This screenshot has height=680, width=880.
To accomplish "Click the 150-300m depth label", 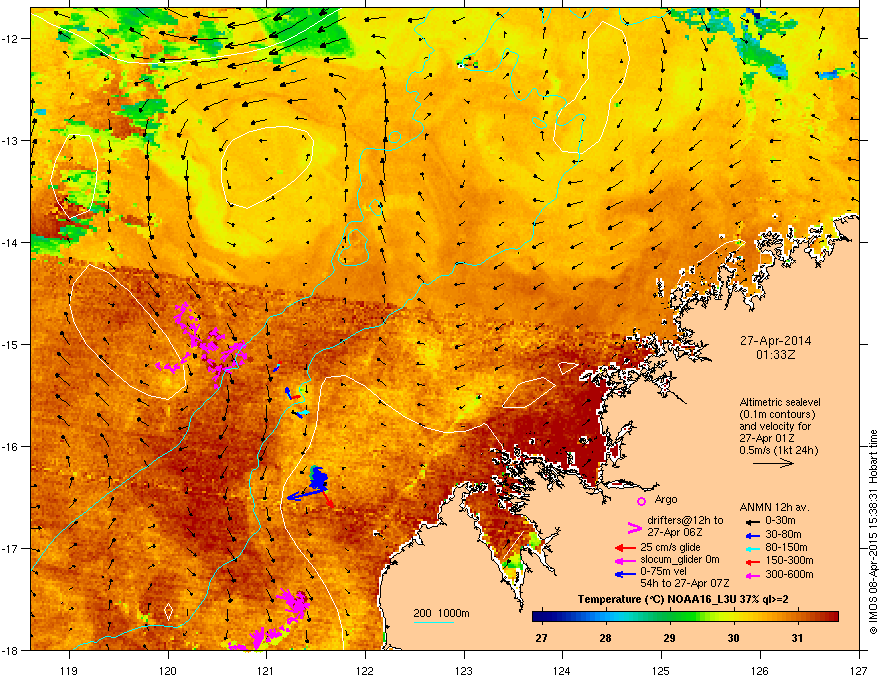I will point(789,560).
